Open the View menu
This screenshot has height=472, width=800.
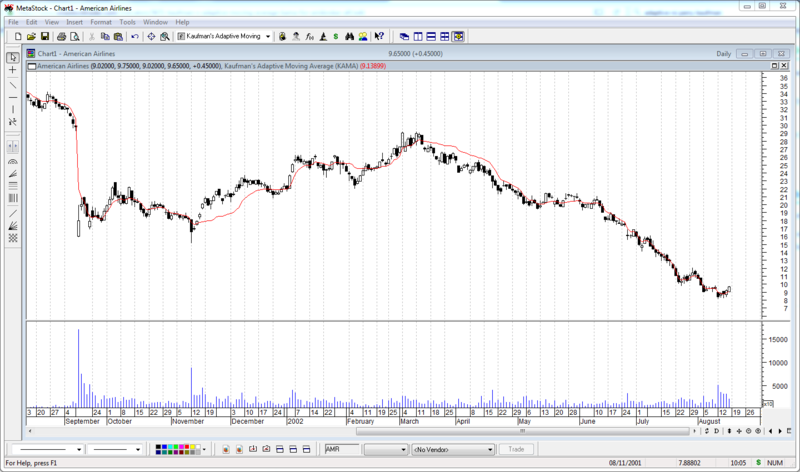52,22
